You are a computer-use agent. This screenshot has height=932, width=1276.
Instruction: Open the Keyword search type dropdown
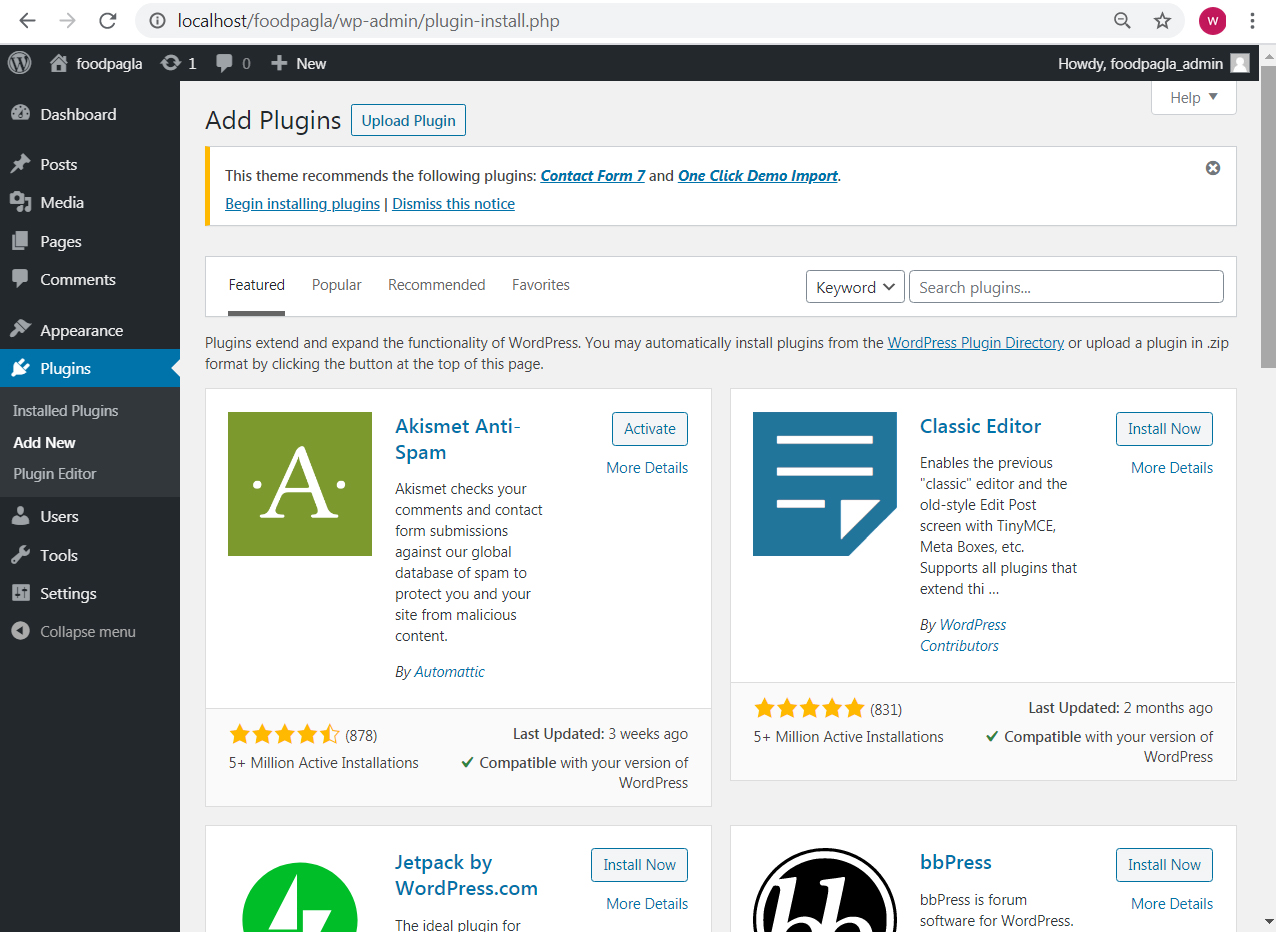(x=855, y=287)
